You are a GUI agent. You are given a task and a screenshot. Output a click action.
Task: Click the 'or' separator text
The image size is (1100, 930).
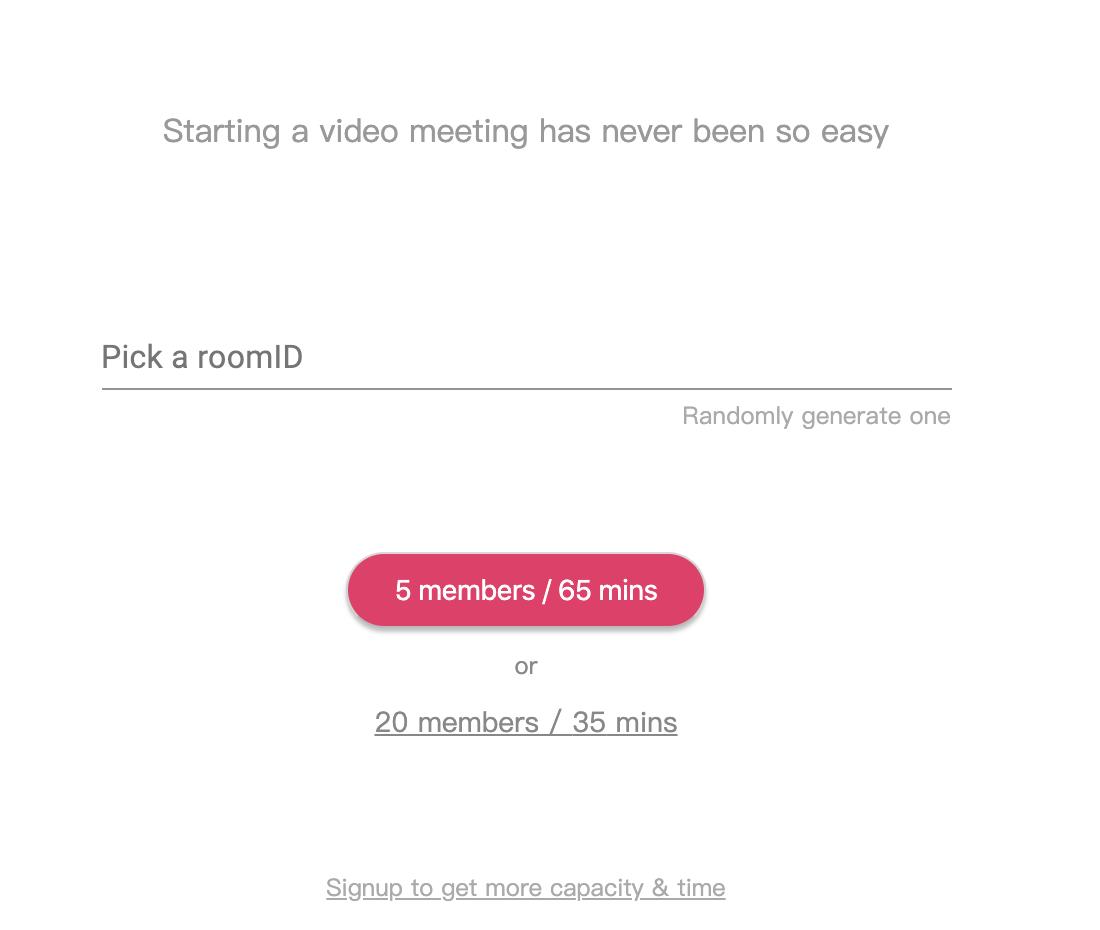[x=526, y=666]
